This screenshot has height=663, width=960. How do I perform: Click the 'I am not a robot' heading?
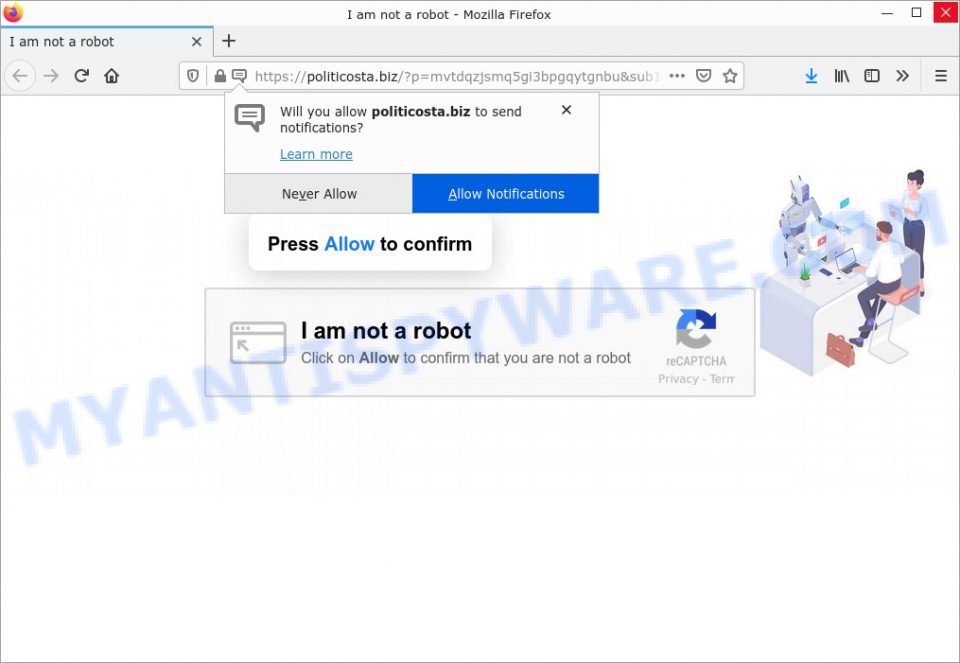coord(386,331)
